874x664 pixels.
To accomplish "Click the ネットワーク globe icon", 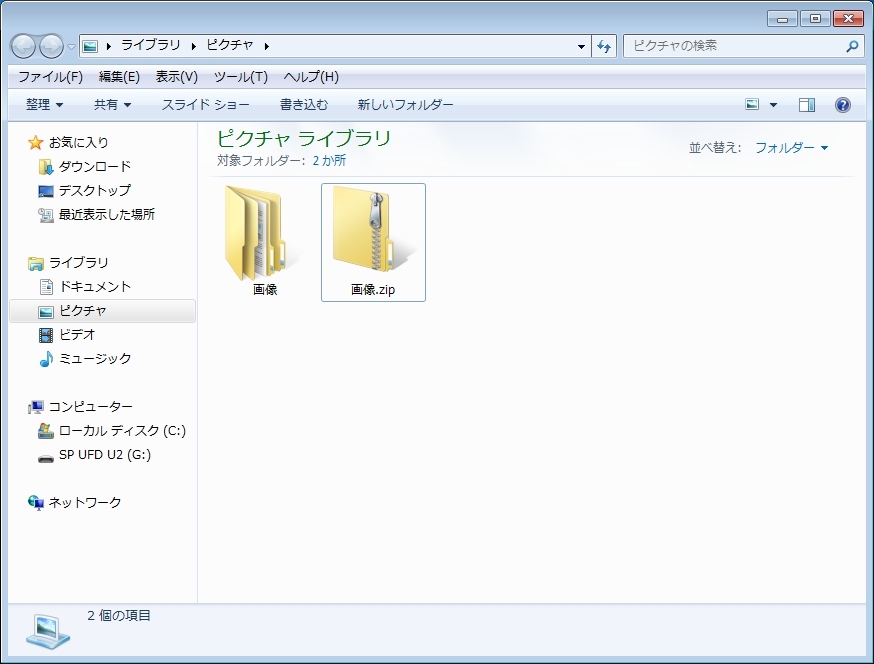I will pyautogui.click(x=36, y=503).
